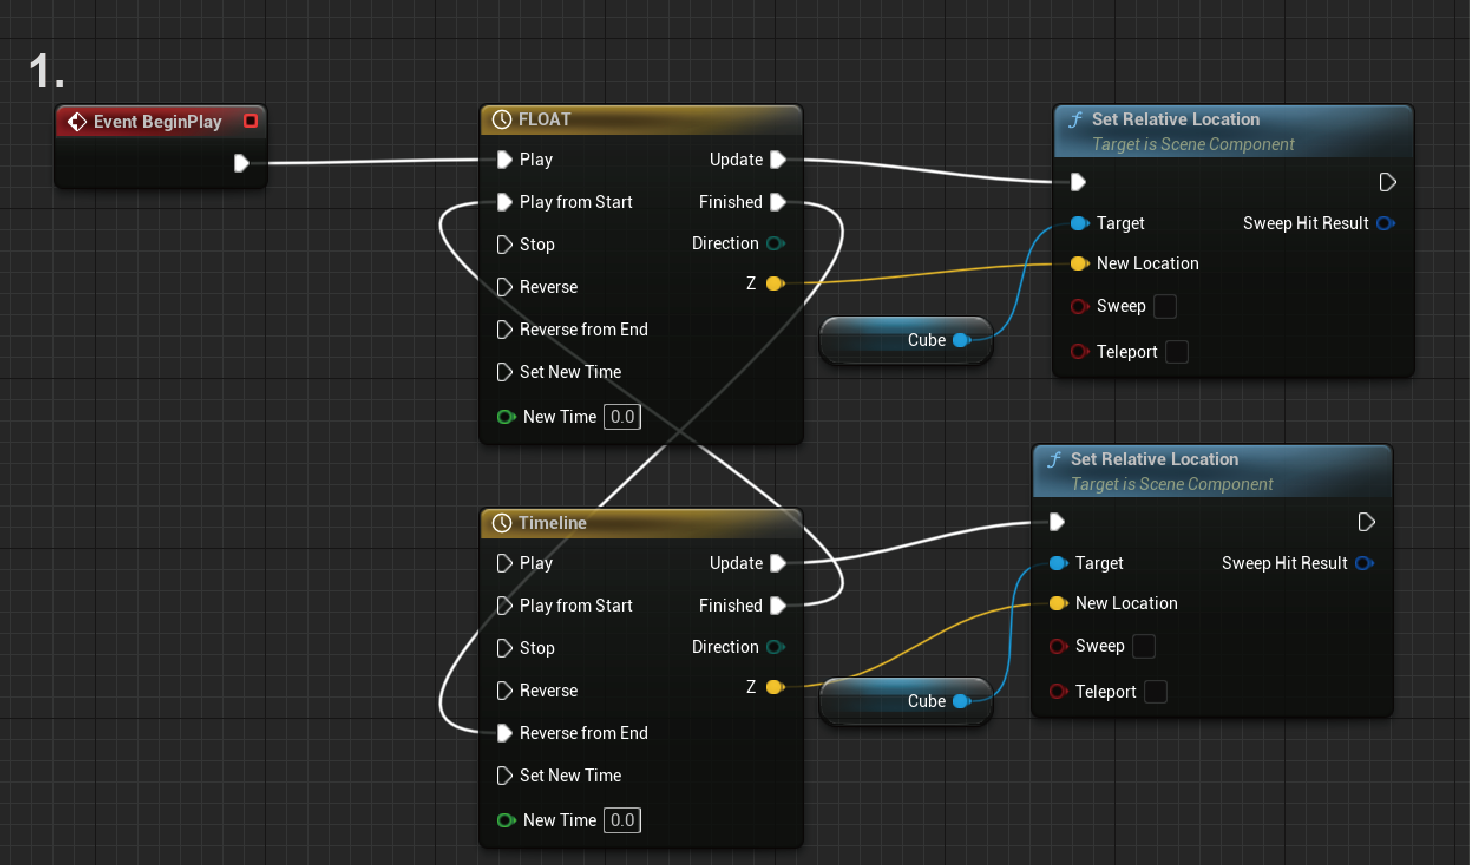1470x865 pixels.
Task: Click Reverse from End pin on Timeline node
Action: (505, 733)
